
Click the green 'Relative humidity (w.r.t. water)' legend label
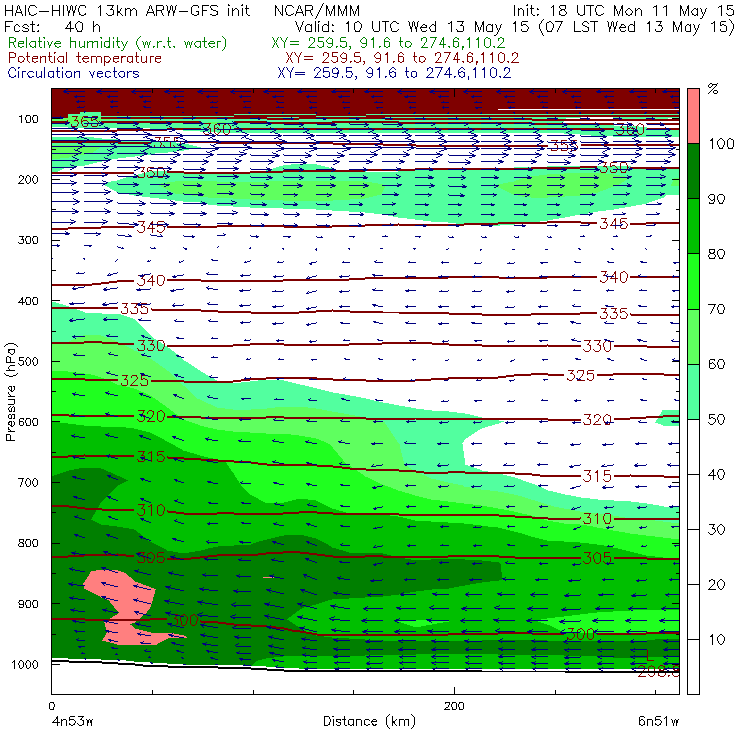point(118,43)
